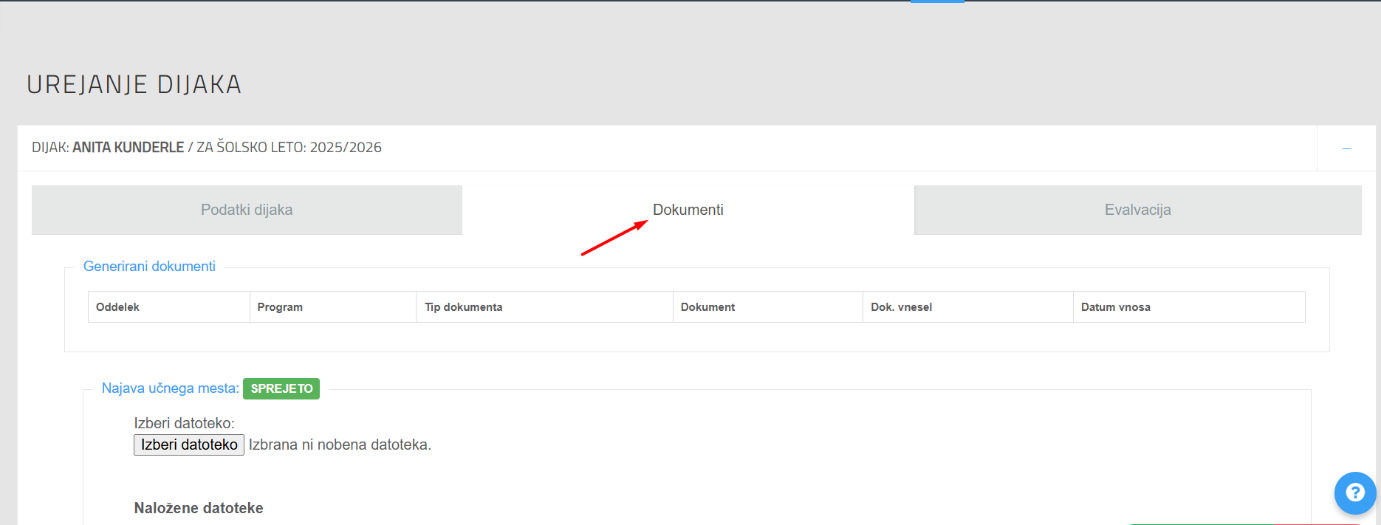Open the Podatki dijaka tab
Image resolution: width=1381 pixels, height=525 pixels.
click(247, 210)
